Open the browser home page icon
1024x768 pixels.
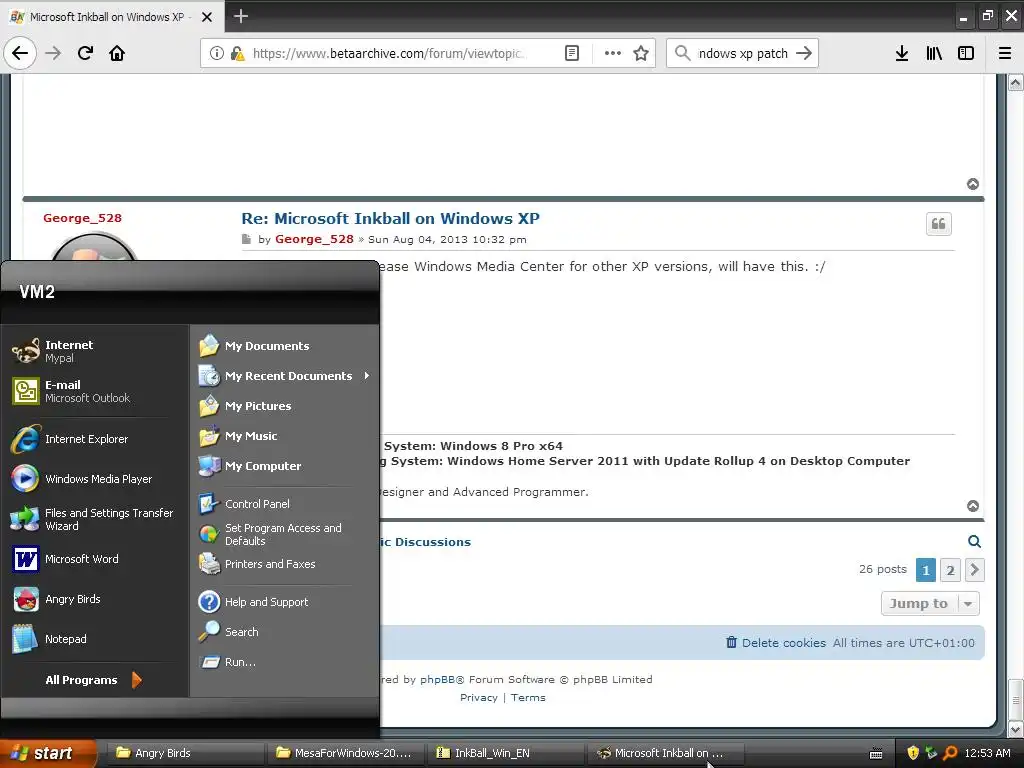click(x=117, y=53)
